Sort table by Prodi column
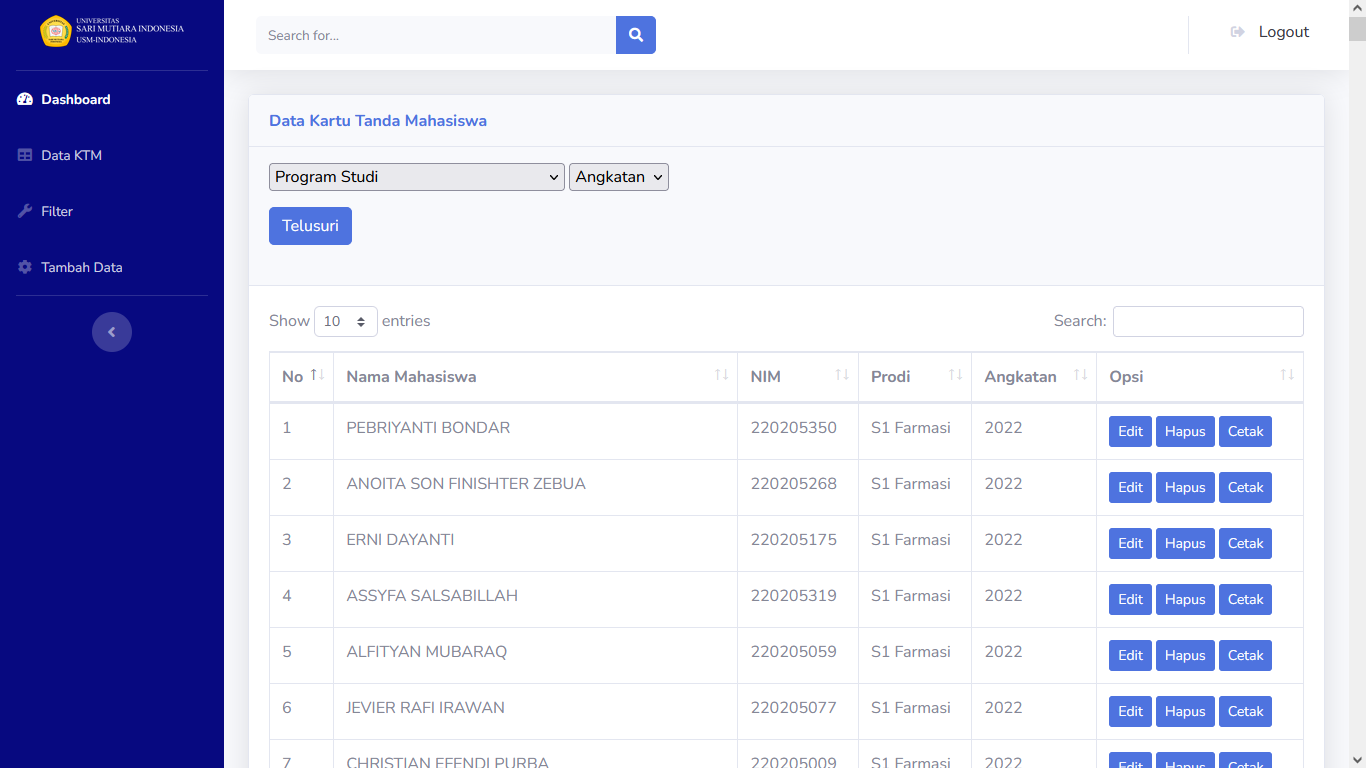 pos(914,377)
